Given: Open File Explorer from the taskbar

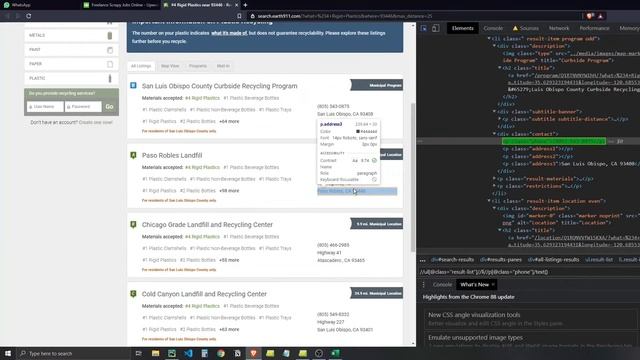Looking at the screenshot, I should (x=156, y=353).
